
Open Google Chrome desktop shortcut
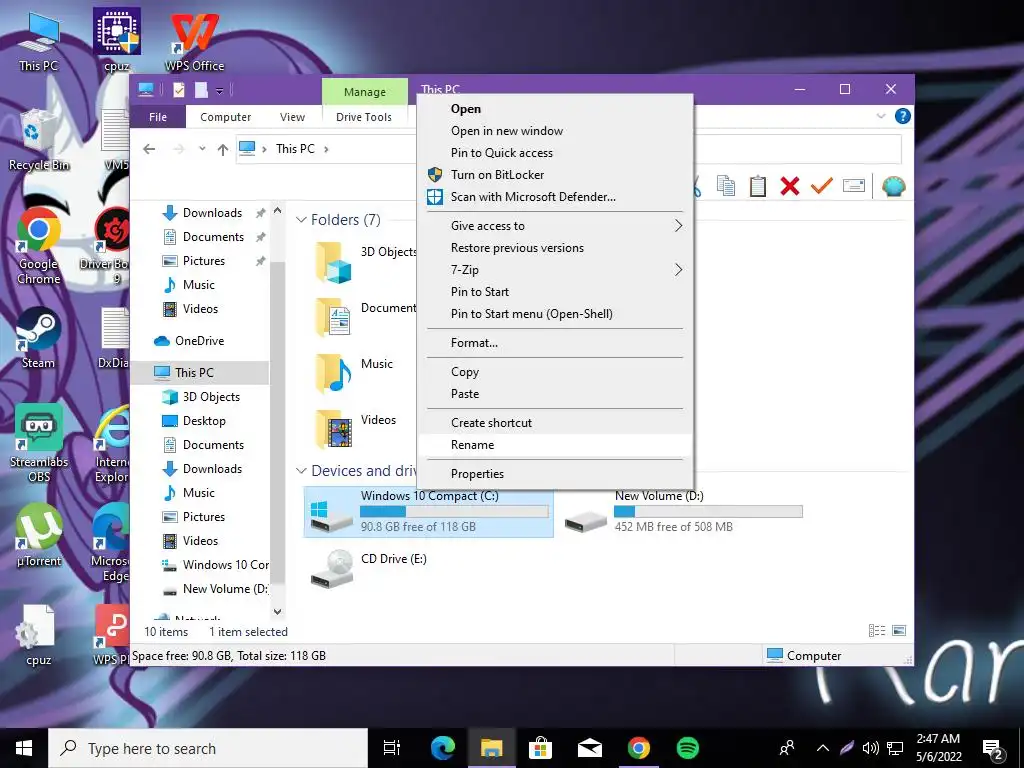click(x=39, y=246)
